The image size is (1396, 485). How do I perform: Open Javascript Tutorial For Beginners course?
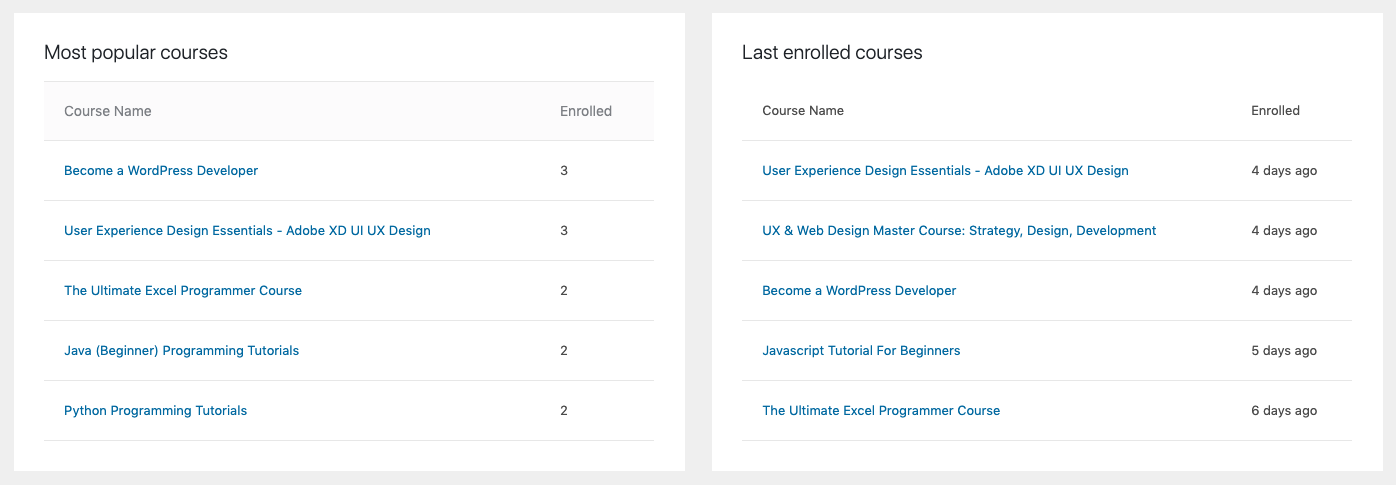(x=861, y=351)
